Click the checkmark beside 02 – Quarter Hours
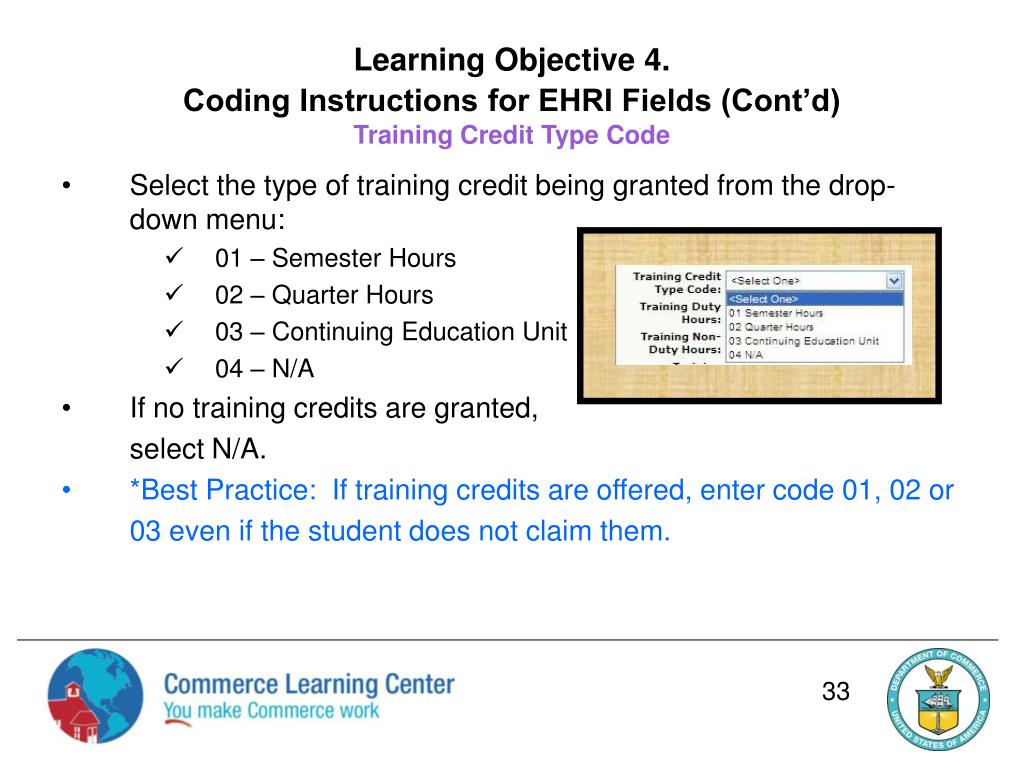This screenshot has height=768, width=1024. point(171,294)
